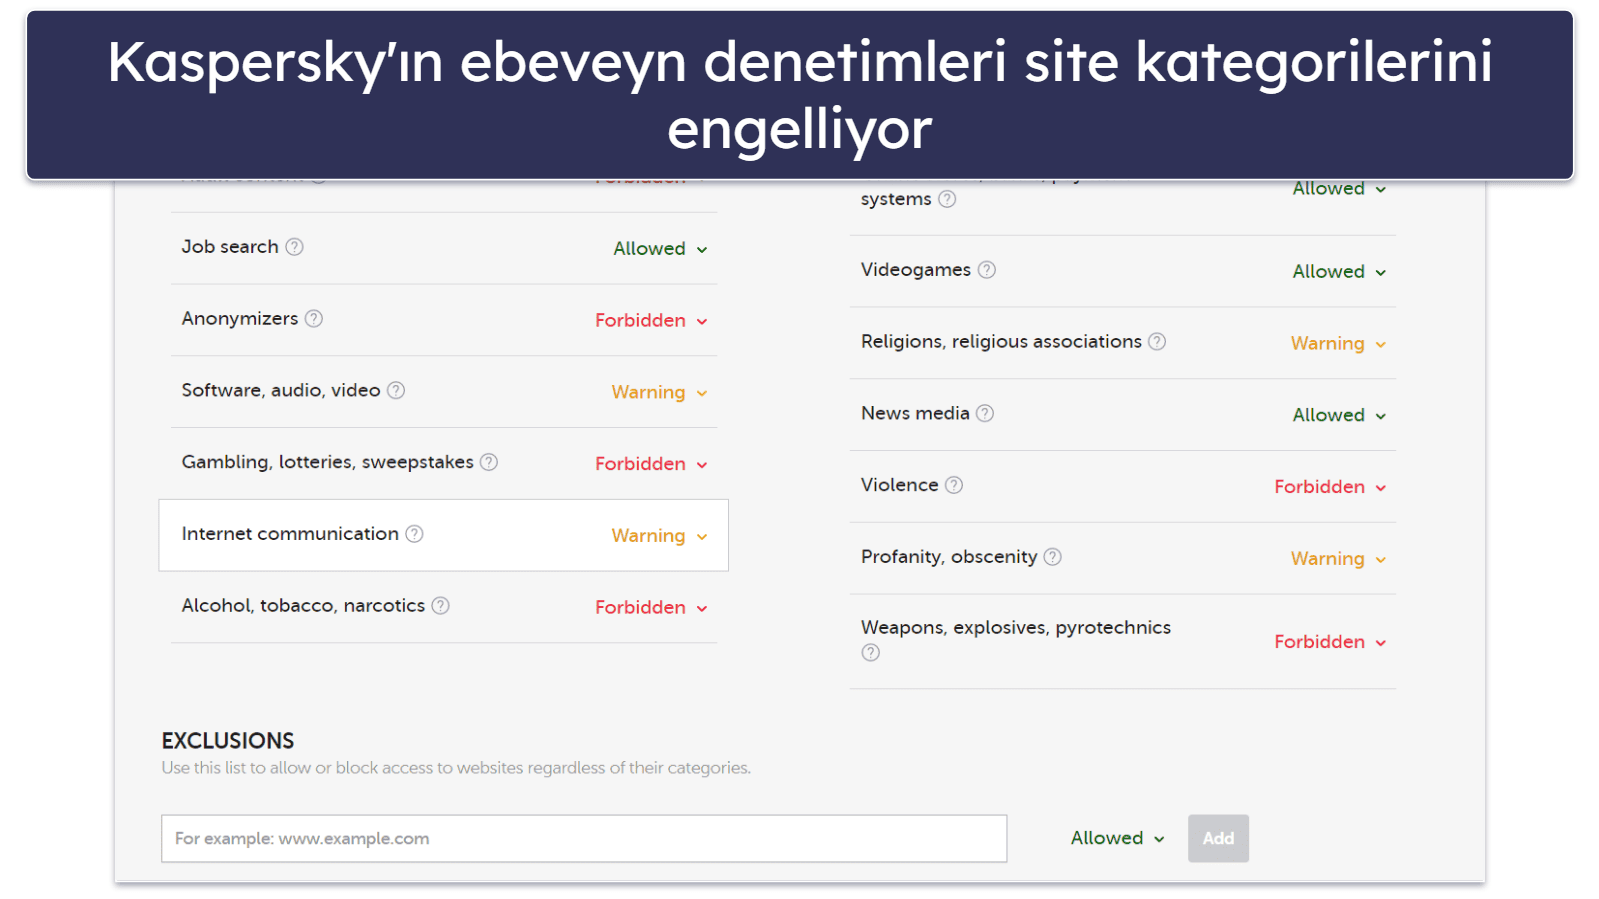Select the 'Anonymizers' category label
Viewport: 1599px width, 899px height.
pyautogui.click(x=240, y=319)
